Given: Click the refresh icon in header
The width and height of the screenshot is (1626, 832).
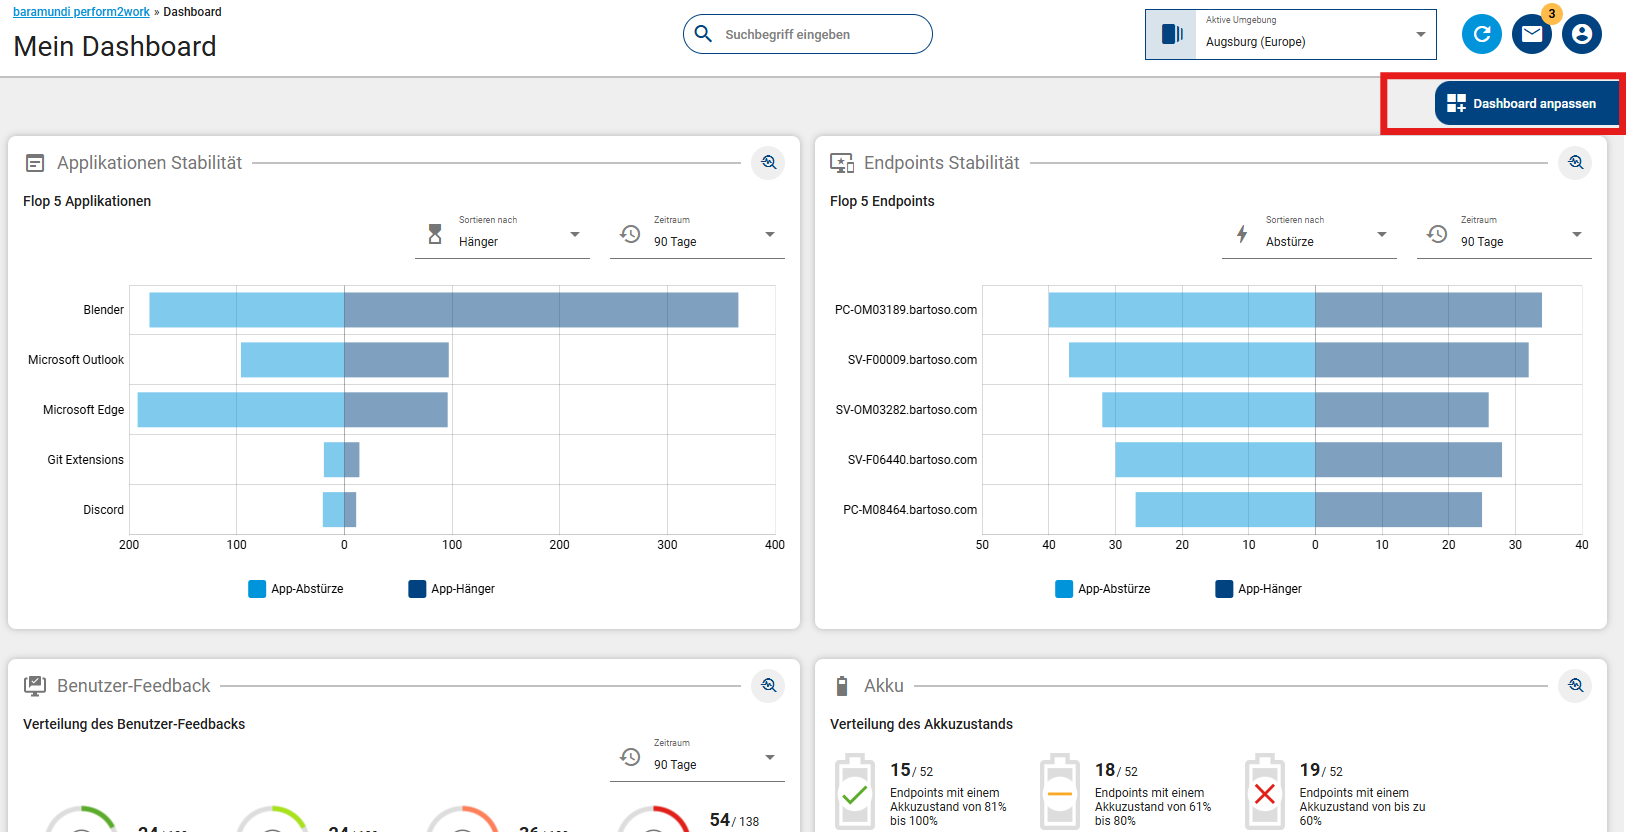Looking at the screenshot, I should [x=1481, y=34].
